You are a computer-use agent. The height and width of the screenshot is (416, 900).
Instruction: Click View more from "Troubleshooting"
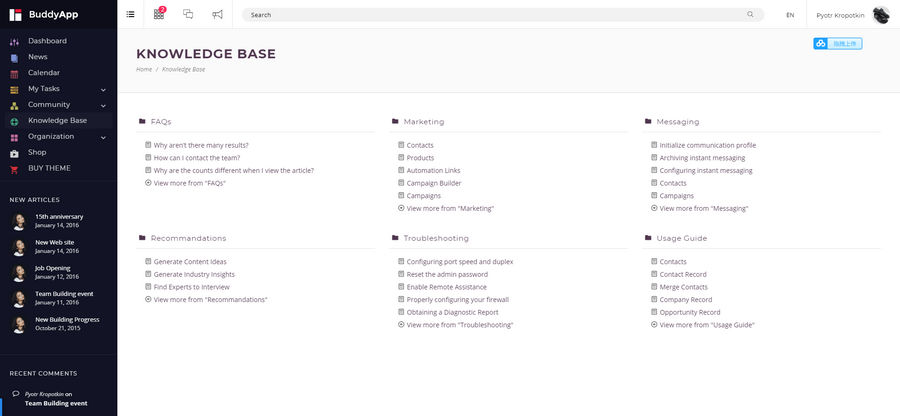click(460, 325)
